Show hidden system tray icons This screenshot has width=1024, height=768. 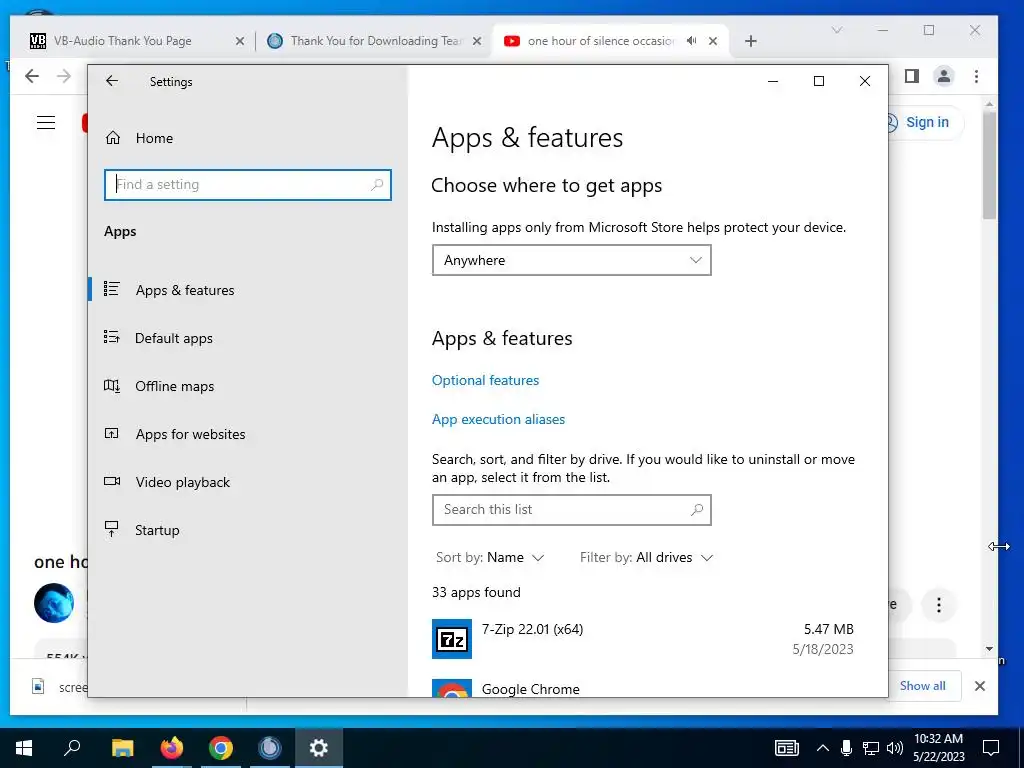[x=823, y=748]
